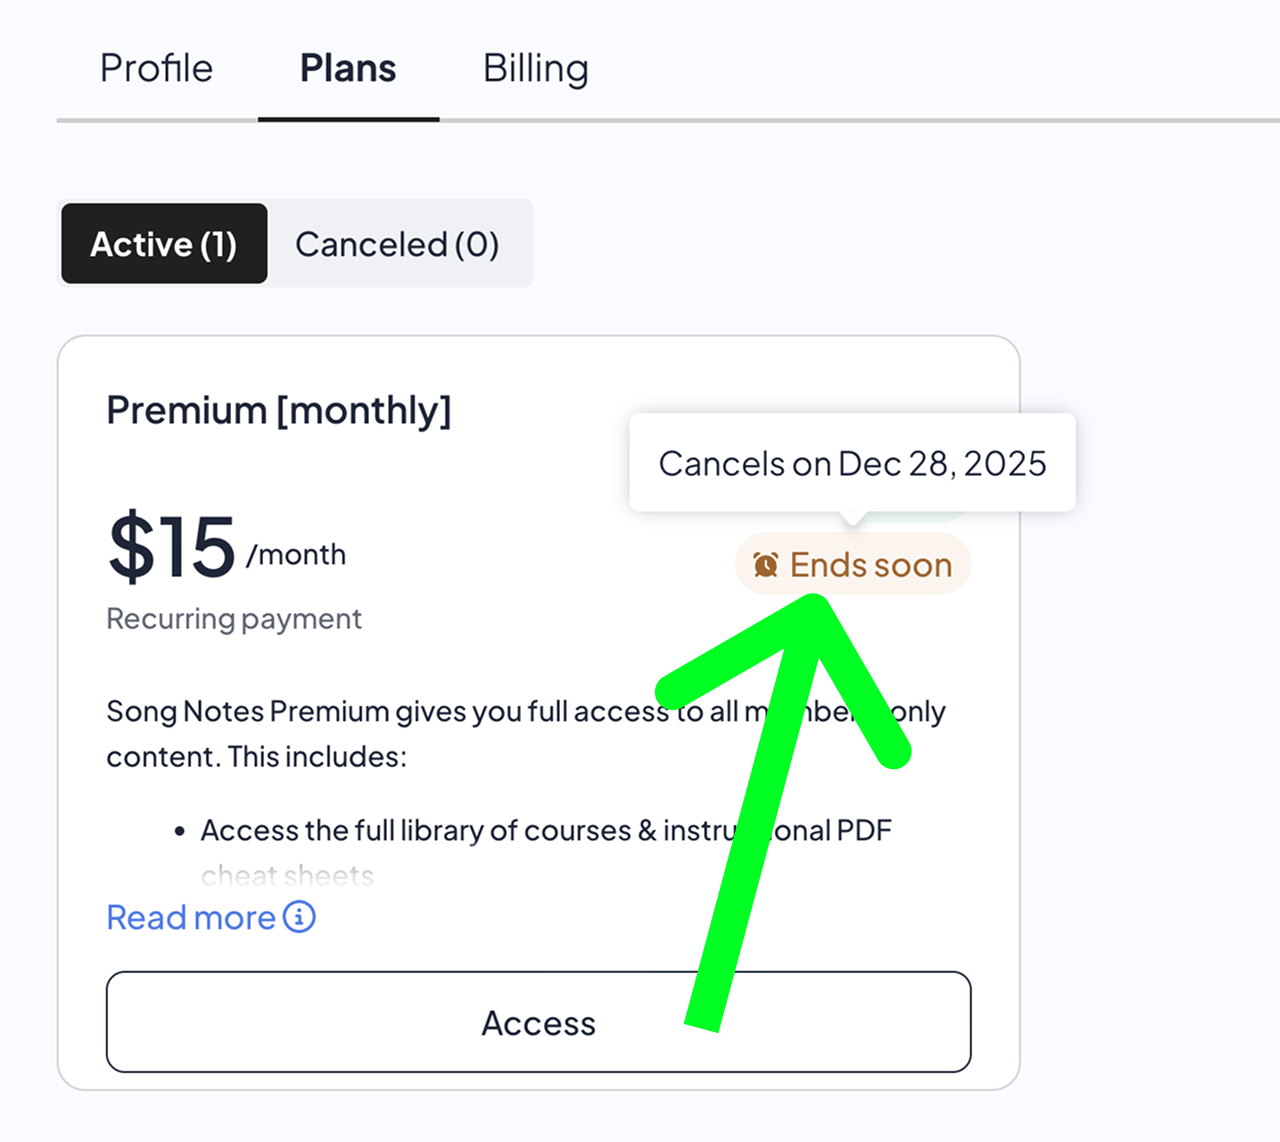Screen dimensions: 1280x1142
Task: Click the info circle icon beside Read more
Action: tap(299, 916)
